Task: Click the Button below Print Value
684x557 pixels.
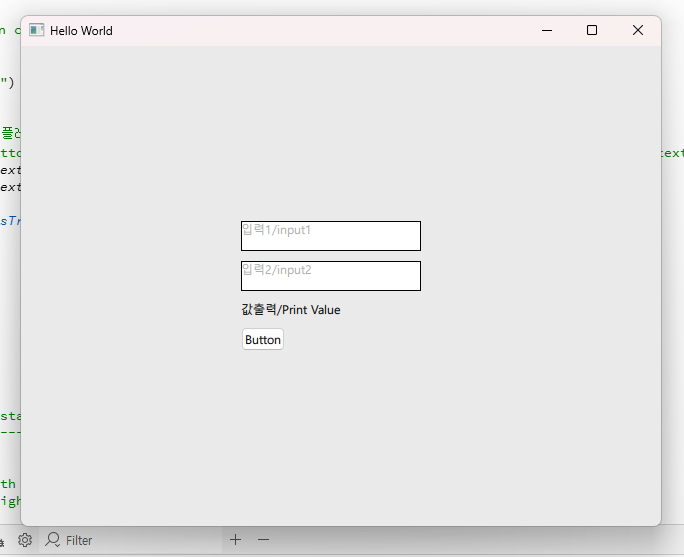Action: (263, 340)
